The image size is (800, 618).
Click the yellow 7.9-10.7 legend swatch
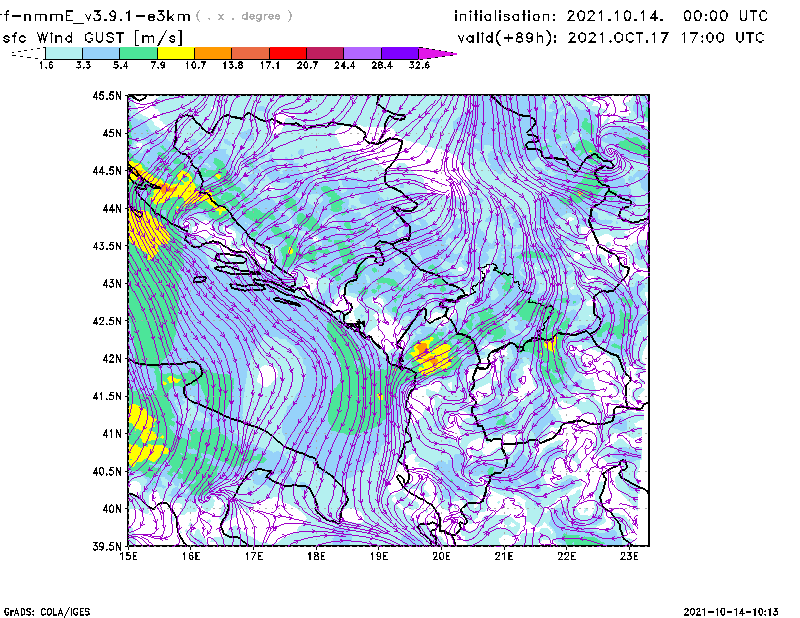point(176,53)
